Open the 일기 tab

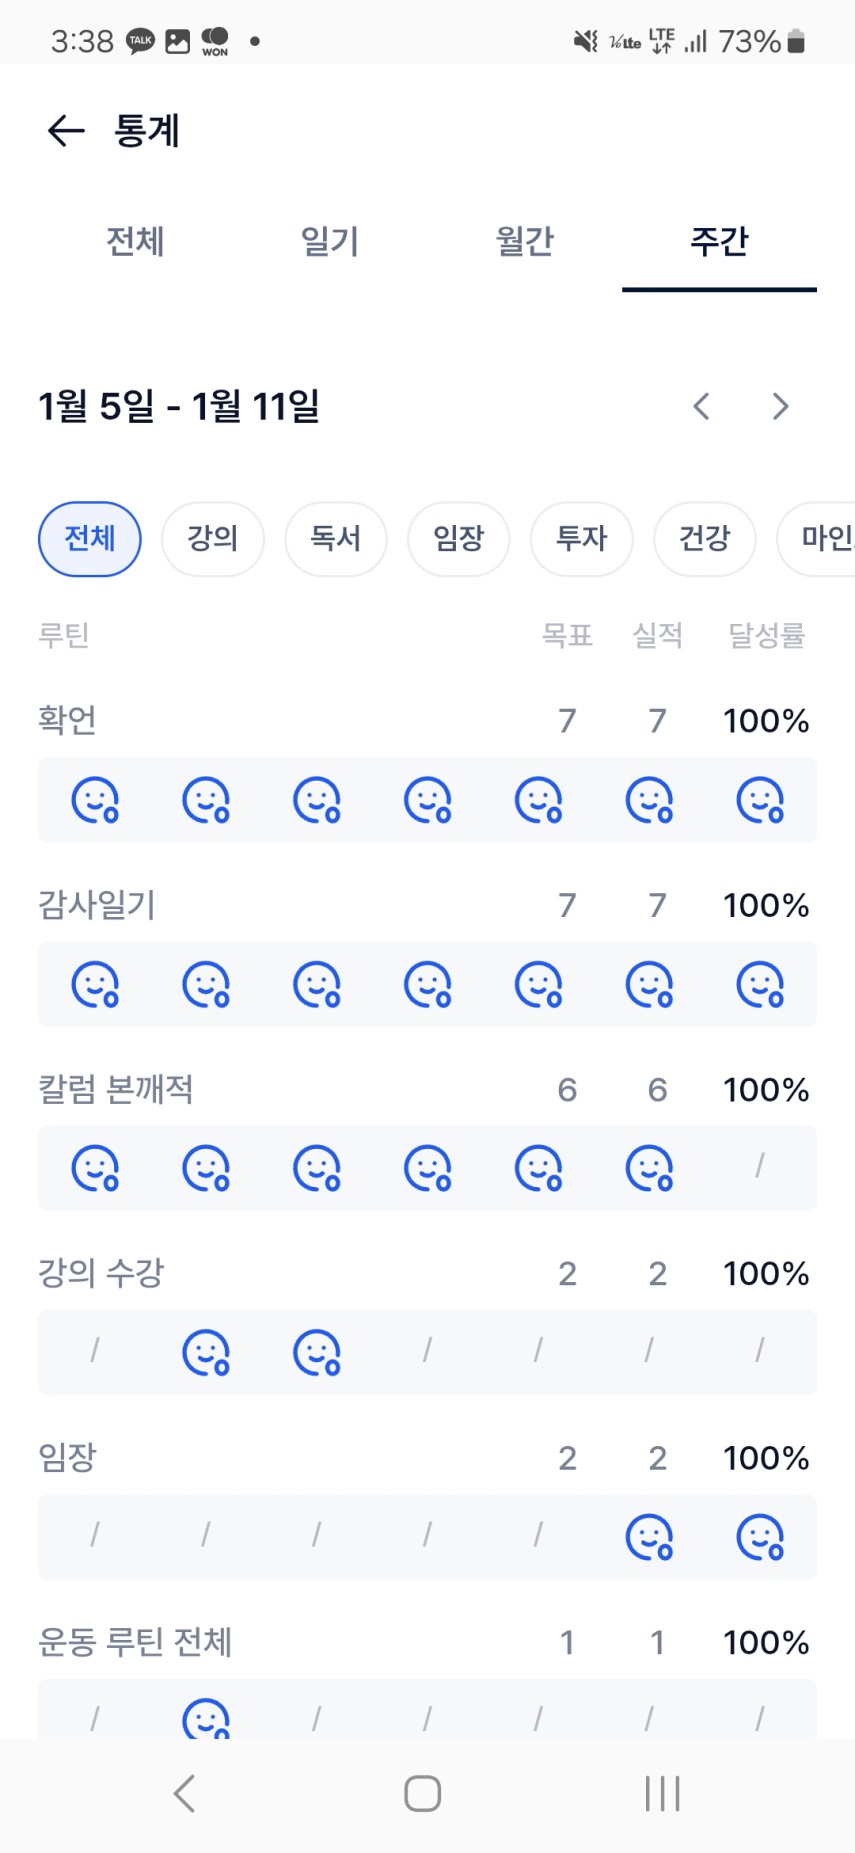click(330, 241)
